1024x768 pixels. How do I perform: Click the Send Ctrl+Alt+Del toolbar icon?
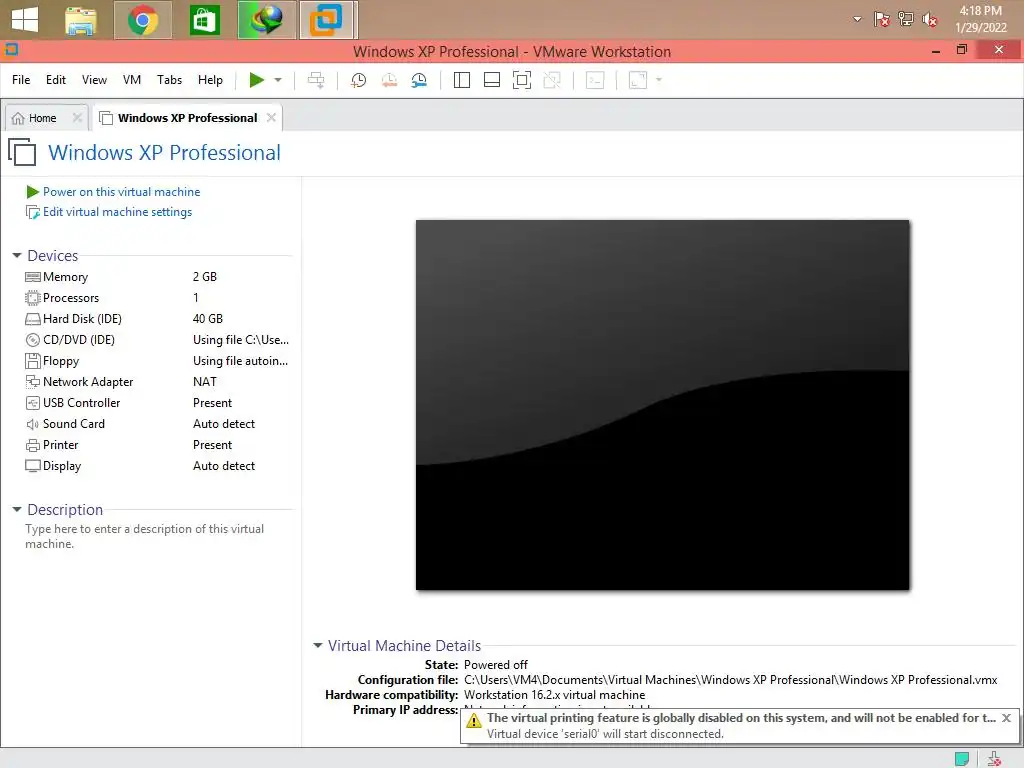(316, 80)
